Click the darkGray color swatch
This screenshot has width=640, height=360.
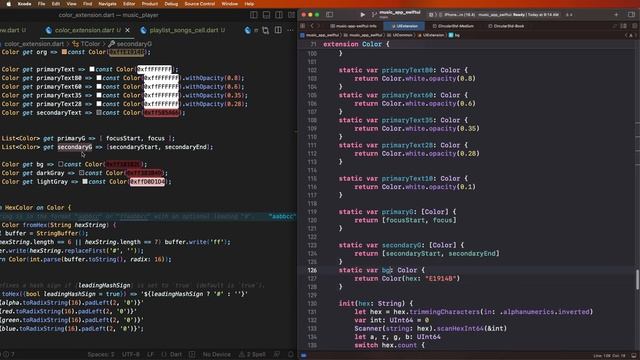(81, 173)
